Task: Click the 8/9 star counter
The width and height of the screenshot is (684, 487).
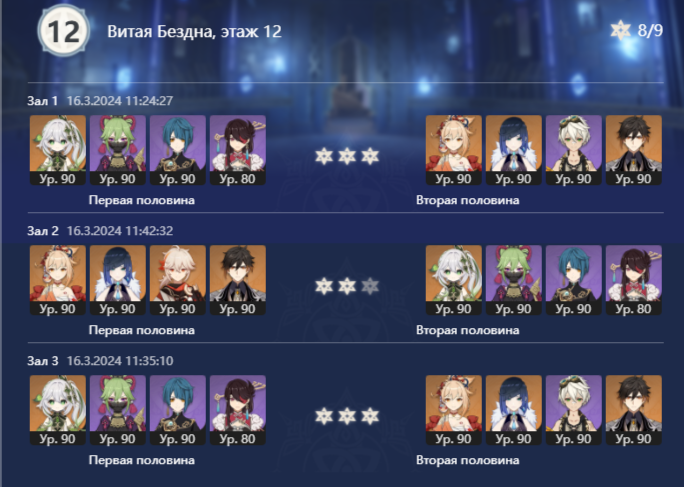Action: [637, 31]
